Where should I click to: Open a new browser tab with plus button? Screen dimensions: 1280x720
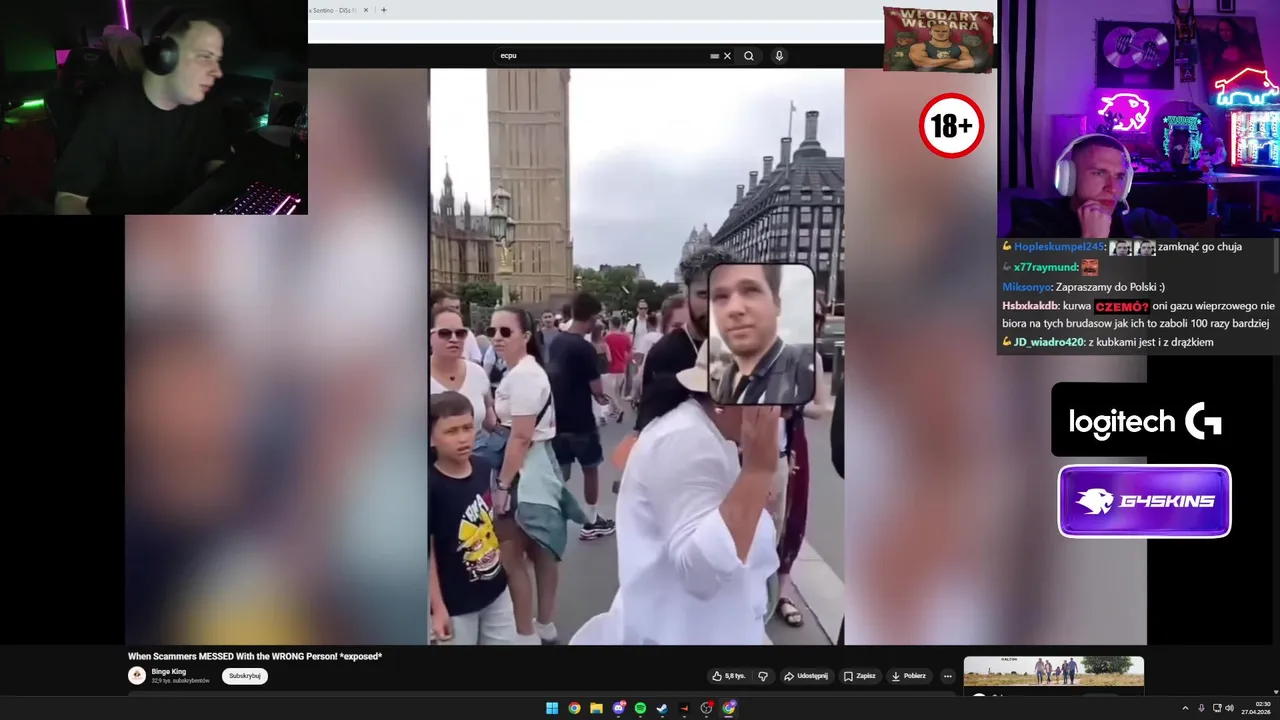(x=384, y=10)
